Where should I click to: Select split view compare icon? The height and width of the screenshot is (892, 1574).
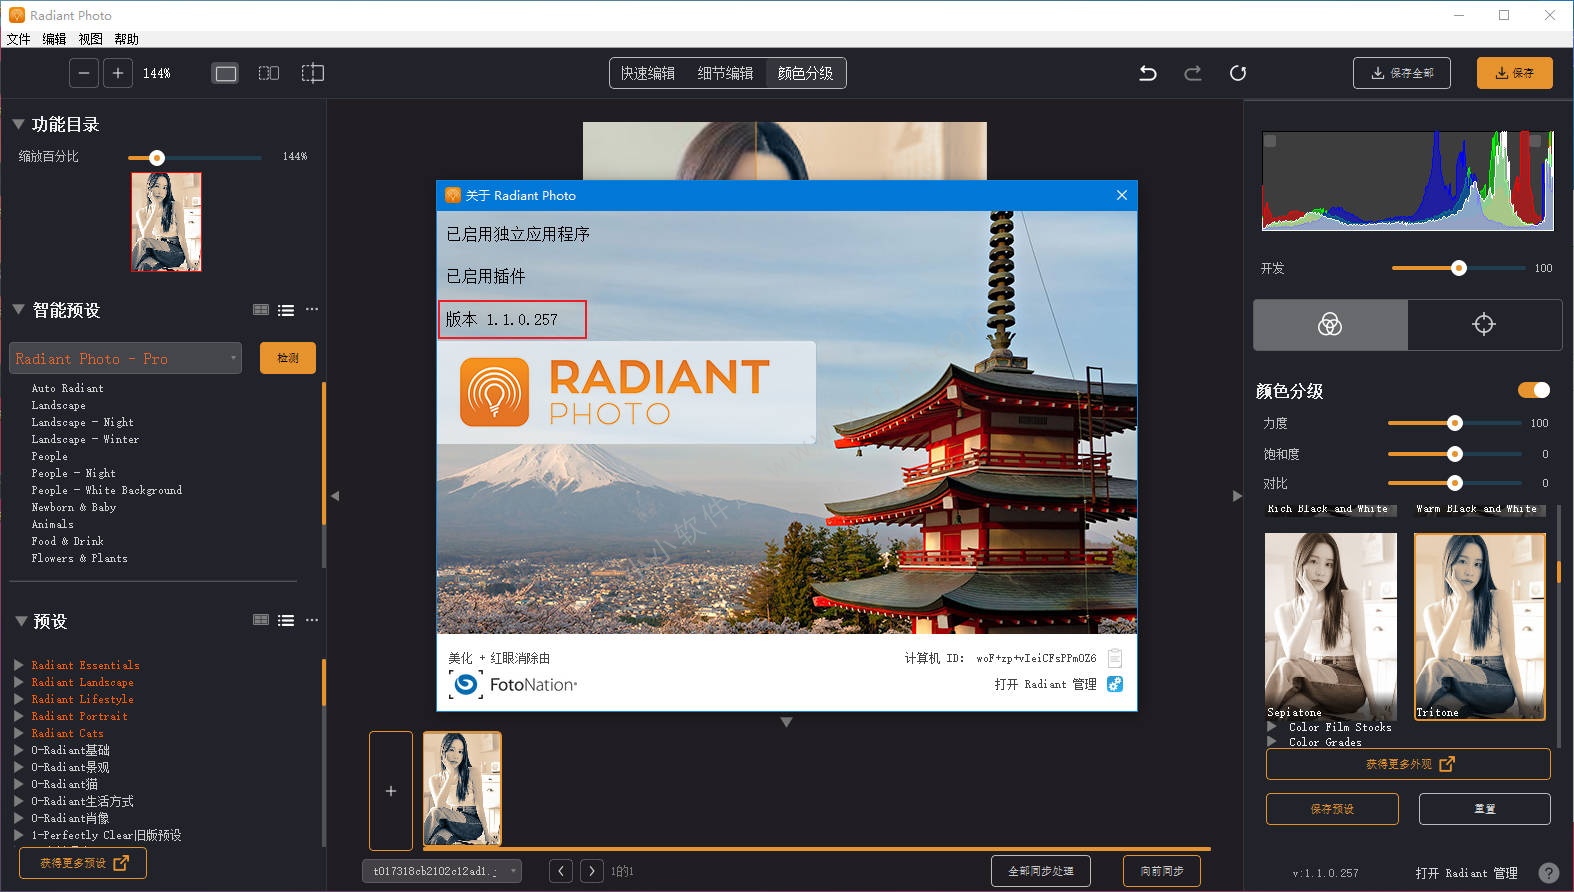click(313, 73)
